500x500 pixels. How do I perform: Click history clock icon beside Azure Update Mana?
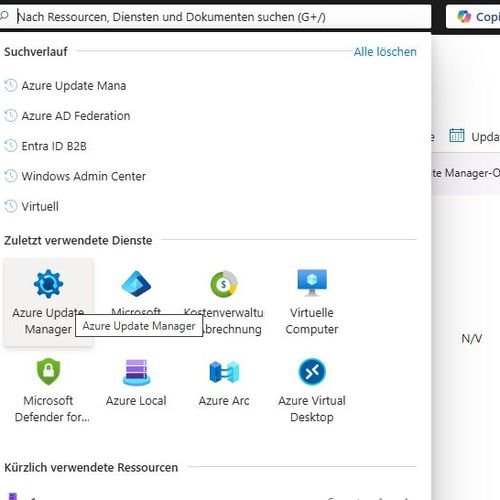[x=11, y=85]
